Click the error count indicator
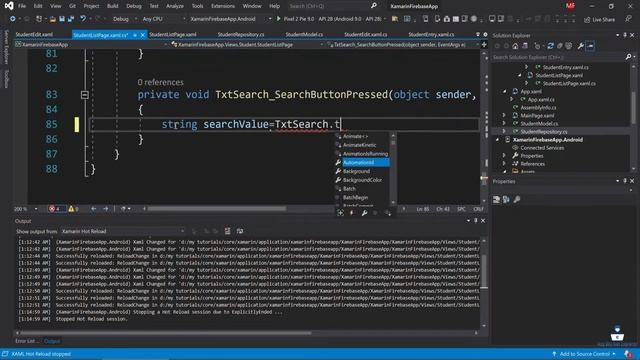This screenshot has width=640, height=360. 57,209
